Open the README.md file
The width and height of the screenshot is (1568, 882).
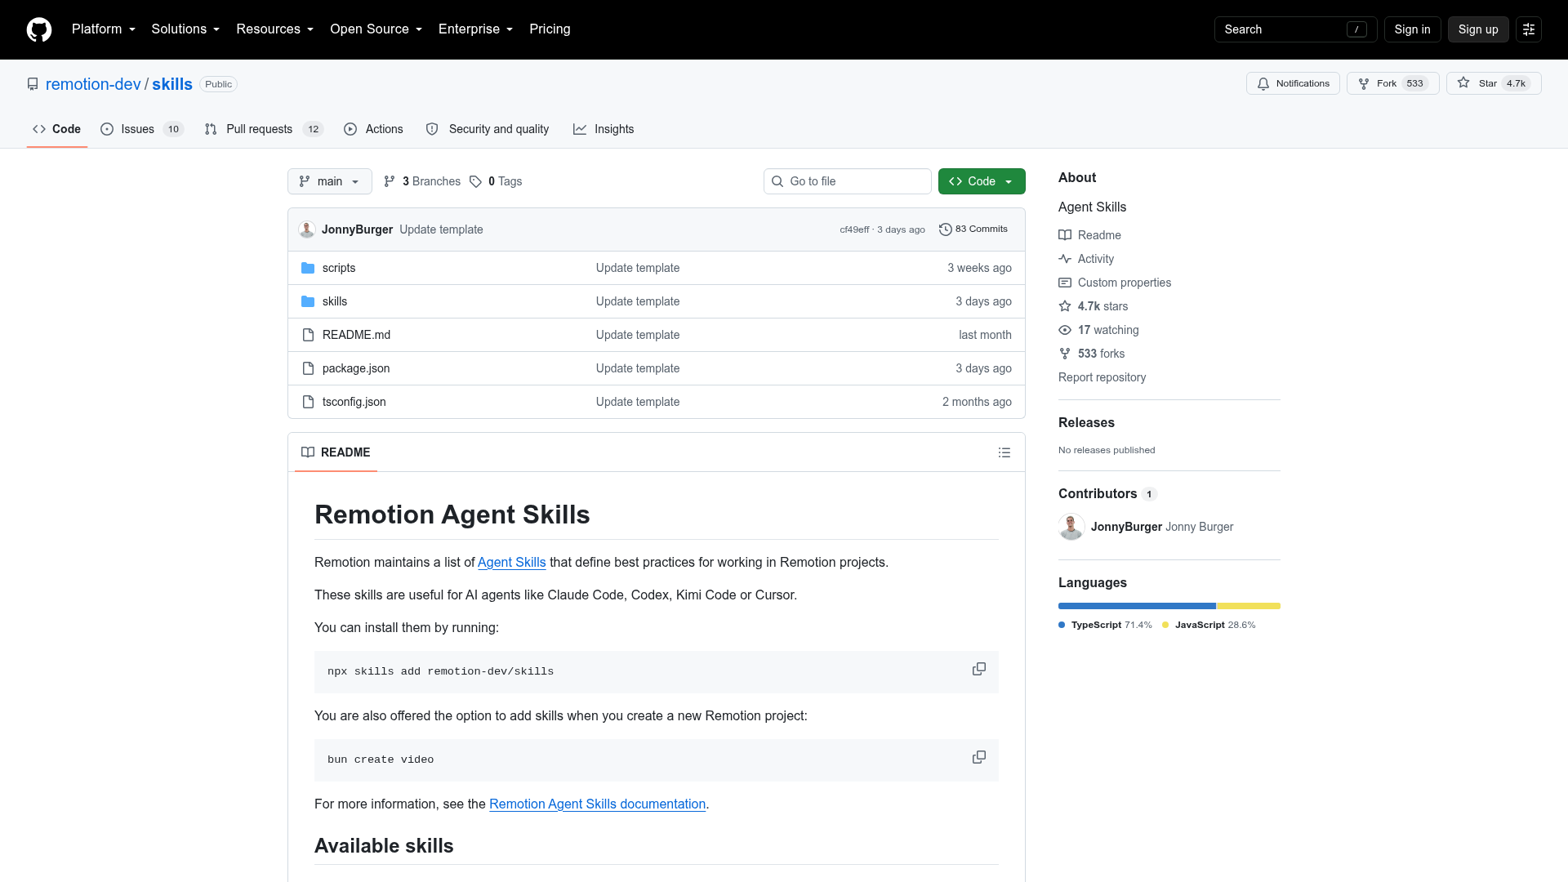356,335
